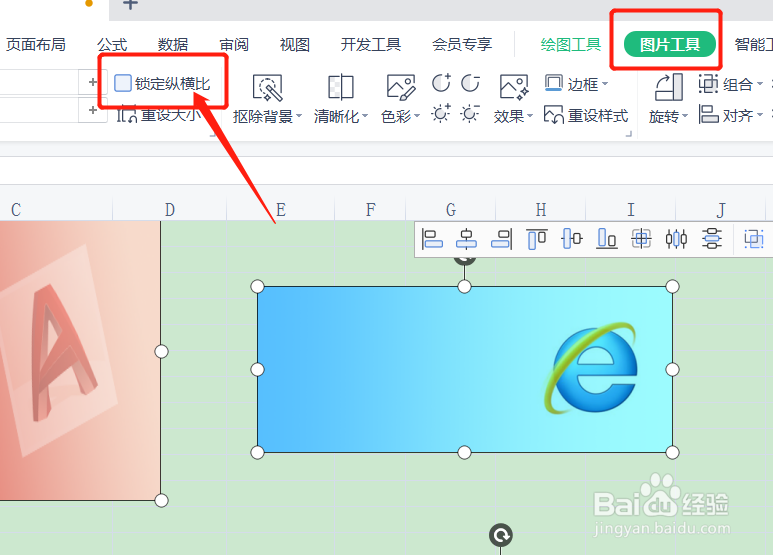Click the 重设大小 button
Viewport: 773px width, 555px height.
tap(159, 115)
